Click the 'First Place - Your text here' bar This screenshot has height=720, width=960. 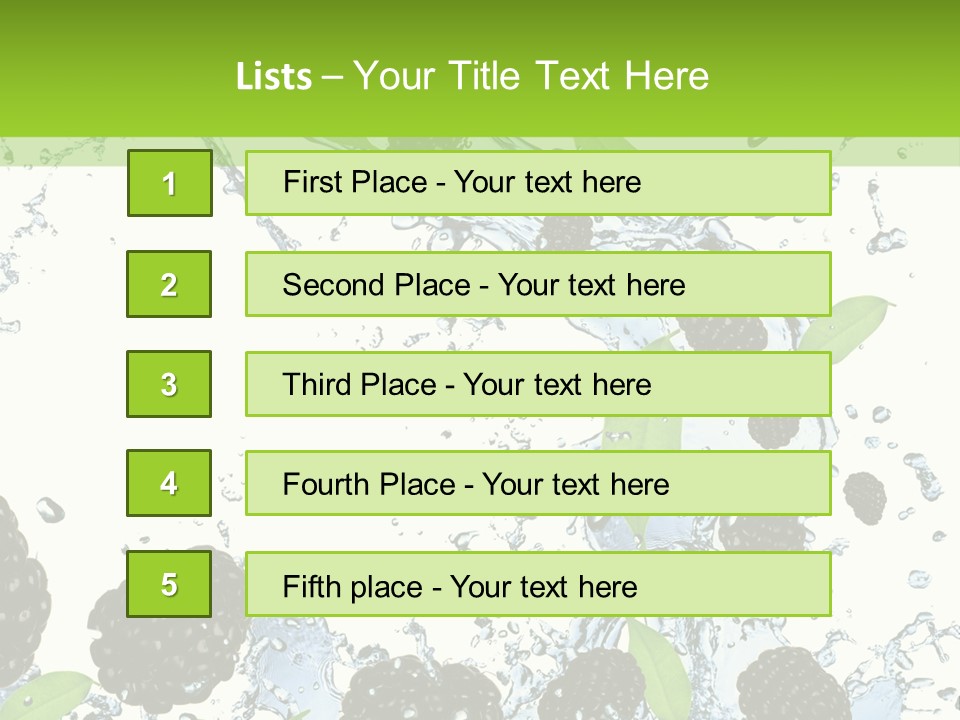tap(538, 183)
